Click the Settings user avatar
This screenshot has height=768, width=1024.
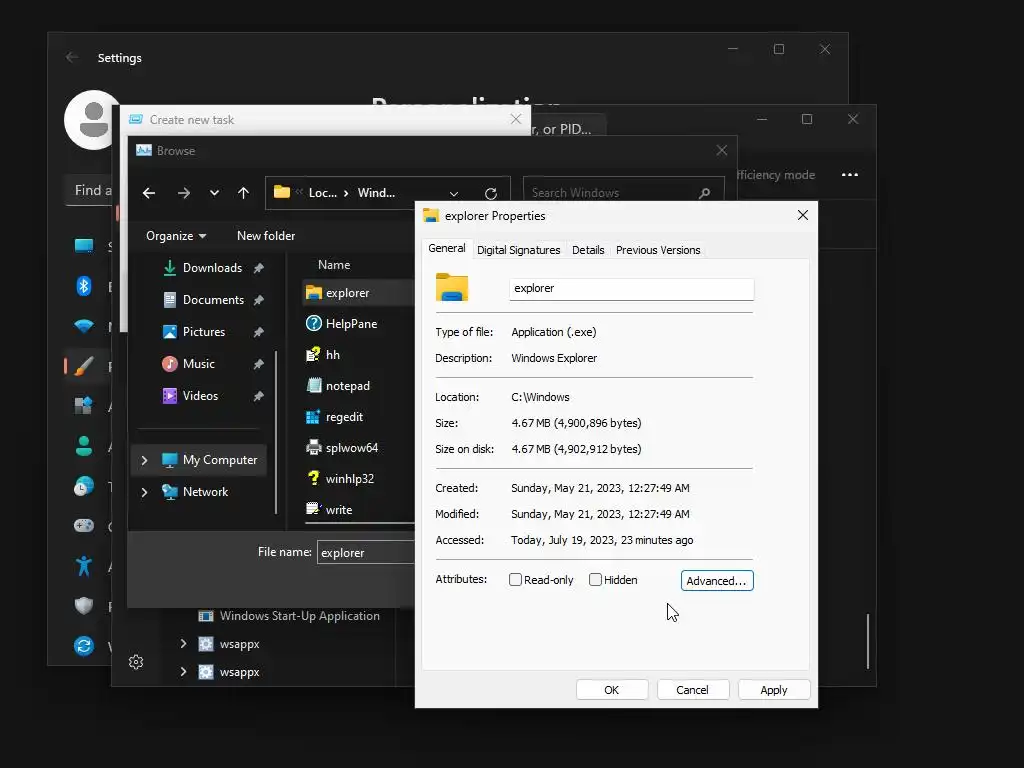pyautogui.click(x=93, y=120)
